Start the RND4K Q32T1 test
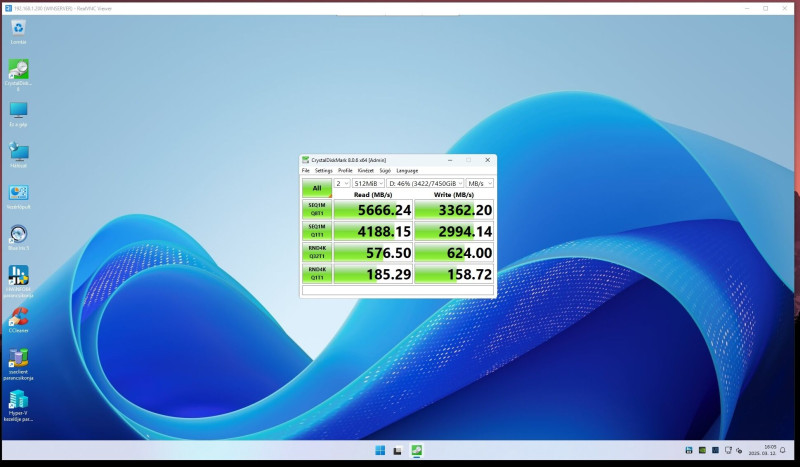This screenshot has height=467, width=800. (317, 253)
